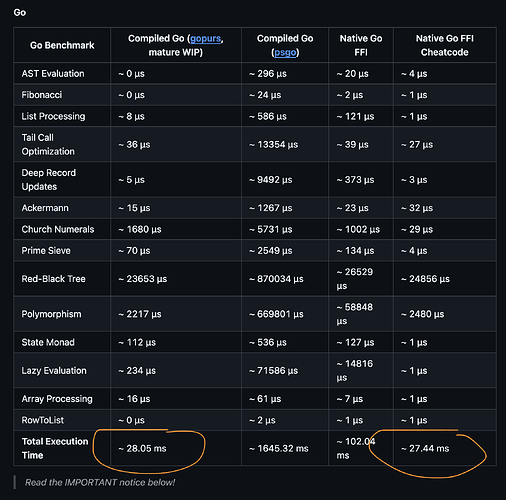The image size is (506, 500).
Task: Click the Church Numerals row label
Action: (x=58, y=229)
